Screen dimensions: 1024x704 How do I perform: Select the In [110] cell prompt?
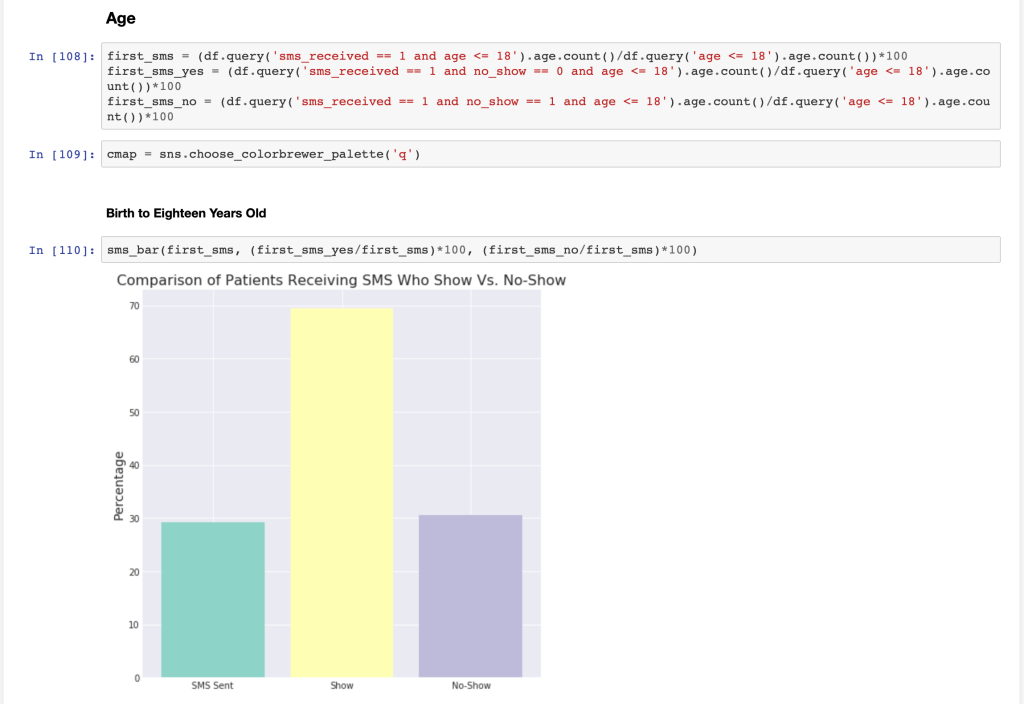62,250
